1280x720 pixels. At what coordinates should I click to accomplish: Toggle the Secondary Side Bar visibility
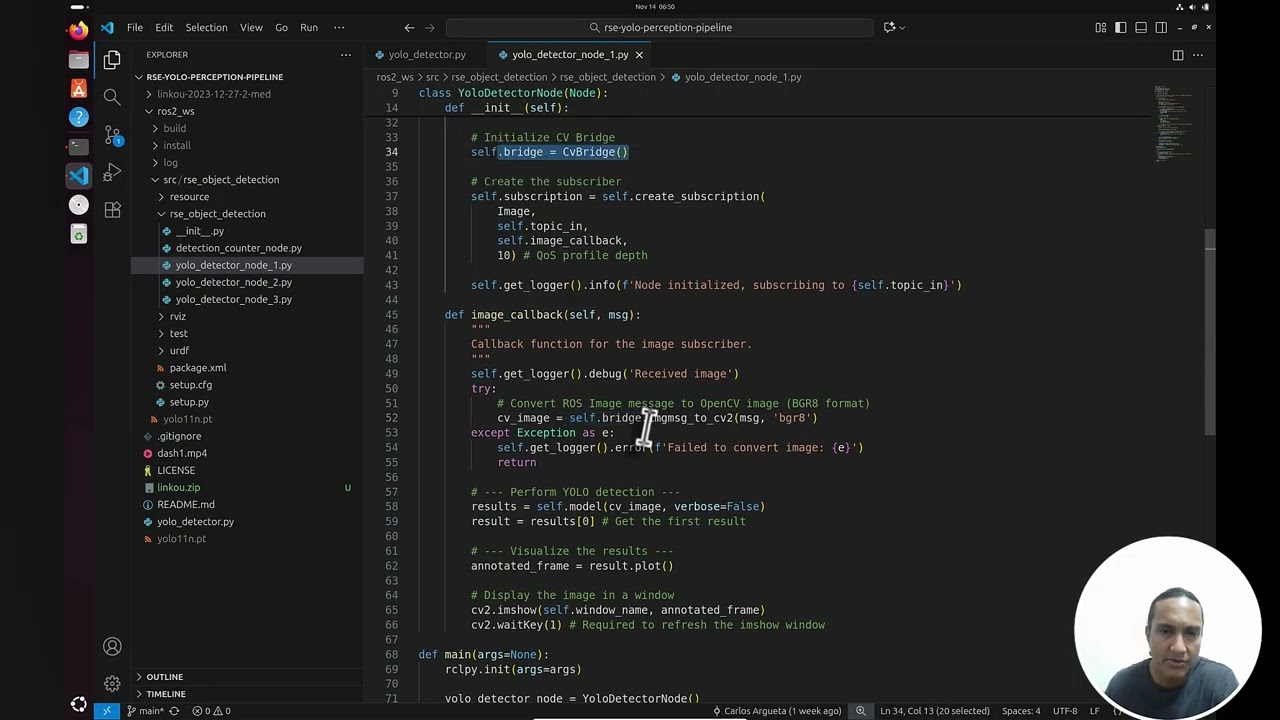(1161, 27)
